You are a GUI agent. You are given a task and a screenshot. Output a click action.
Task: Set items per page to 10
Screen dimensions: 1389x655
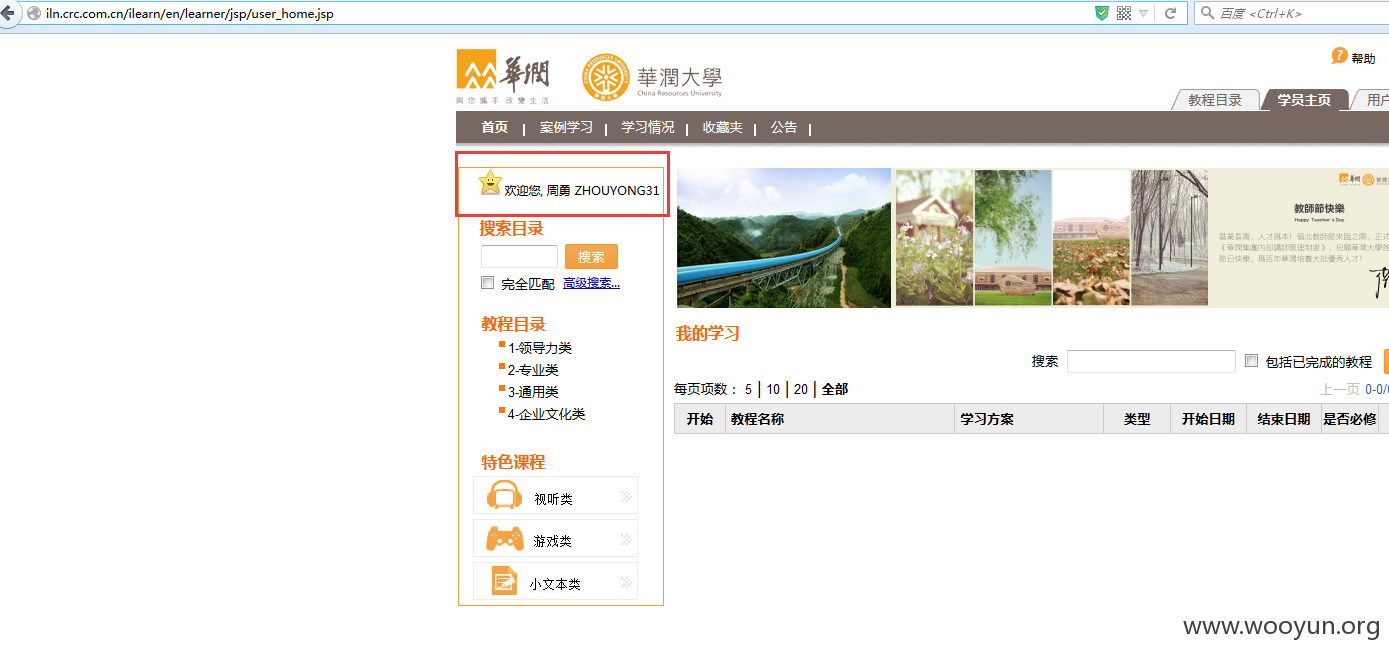point(774,389)
